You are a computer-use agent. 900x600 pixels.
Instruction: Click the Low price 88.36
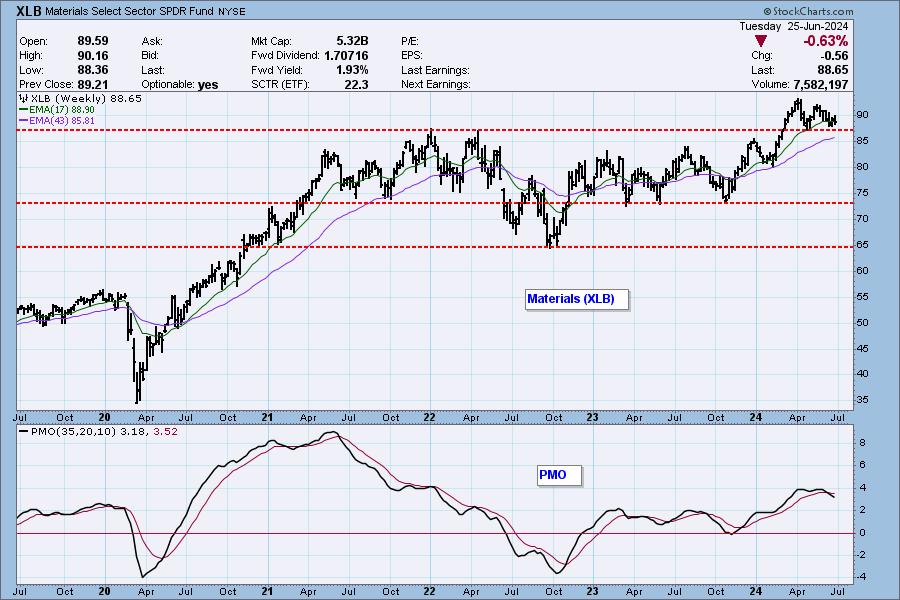tap(93, 70)
